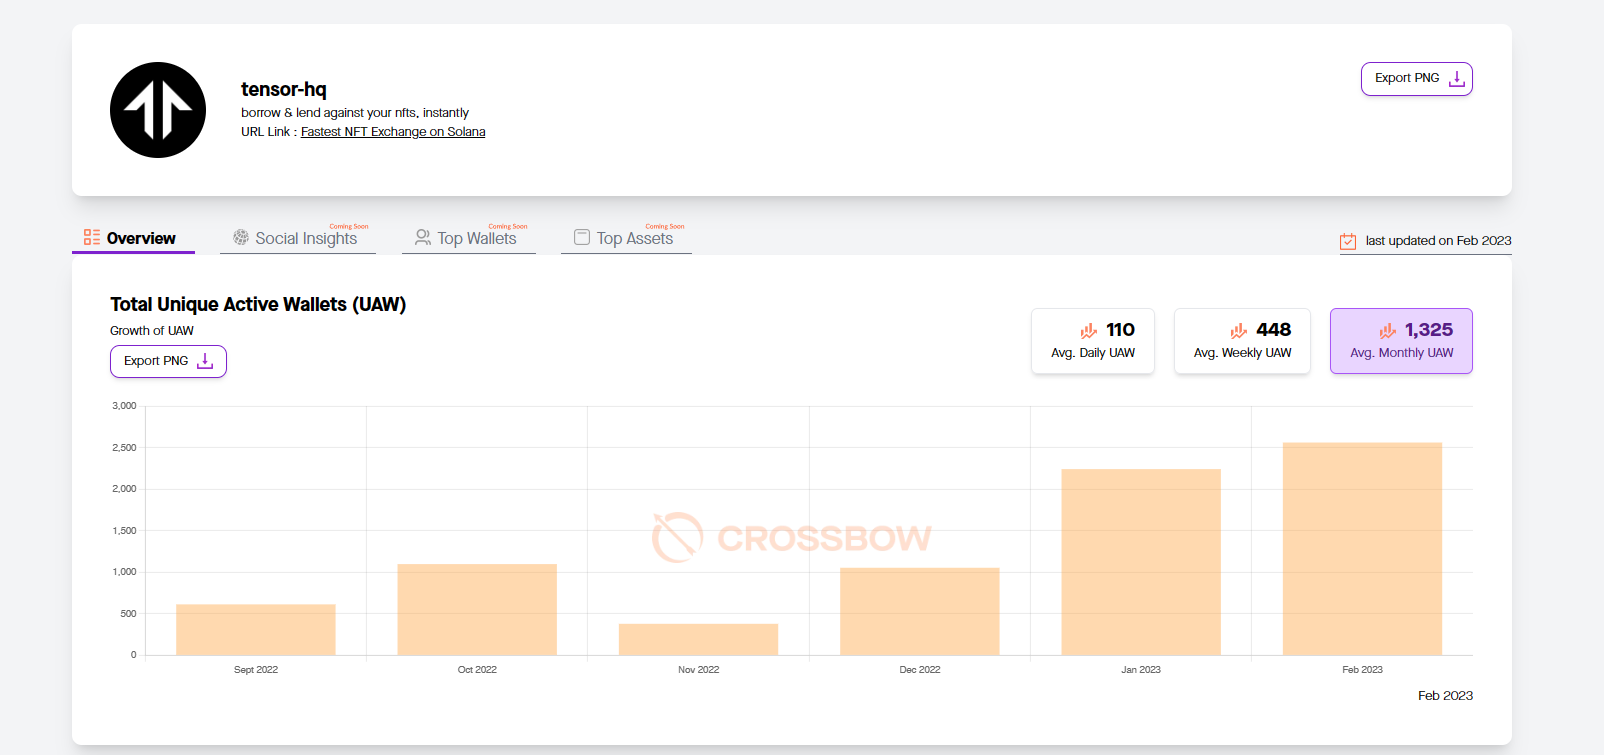Viewport: 1604px width, 755px height.
Task: Click the tensor-hq title text
Action: click(x=284, y=89)
